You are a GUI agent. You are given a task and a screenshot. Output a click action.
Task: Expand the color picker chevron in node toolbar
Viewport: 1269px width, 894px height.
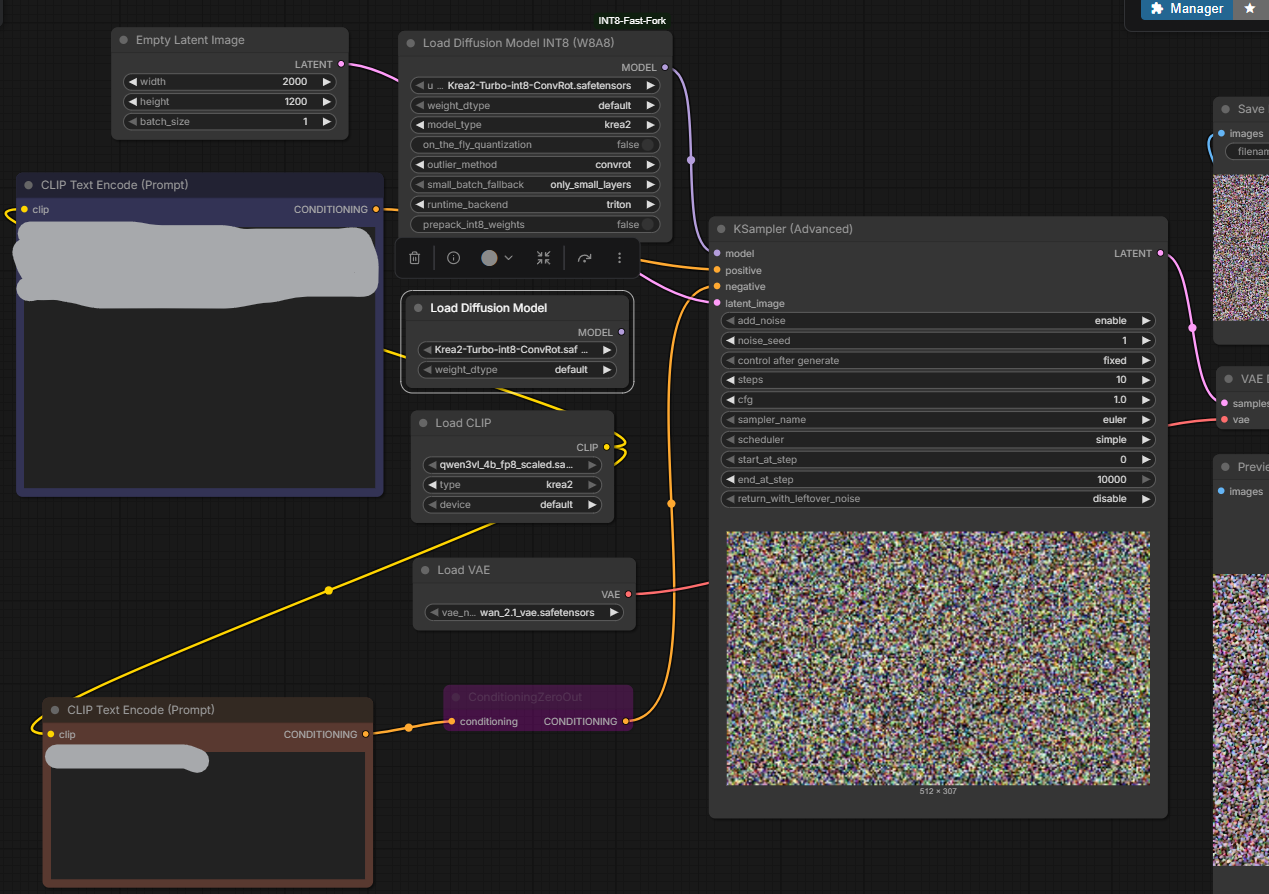point(509,258)
